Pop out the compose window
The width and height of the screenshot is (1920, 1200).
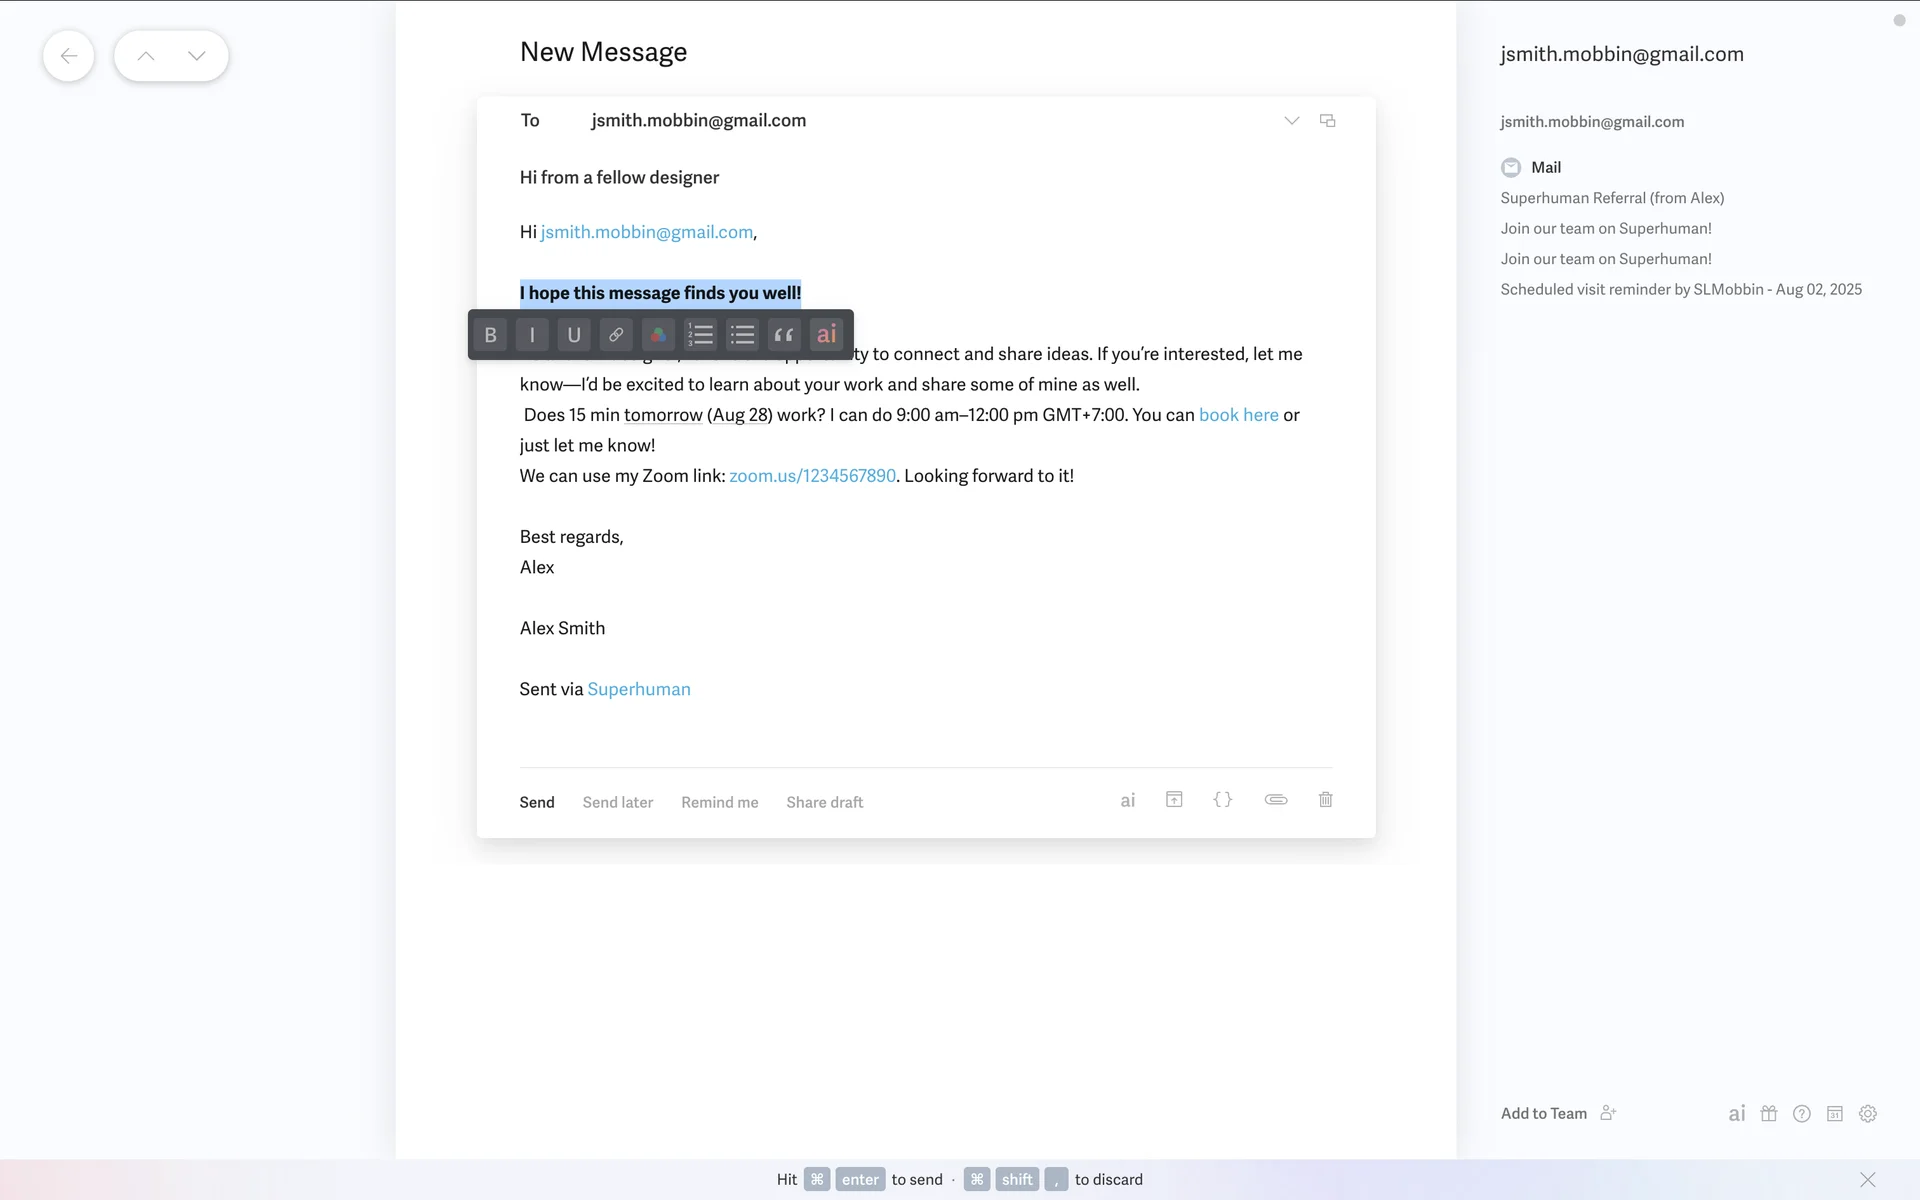click(x=1327, y=121)
